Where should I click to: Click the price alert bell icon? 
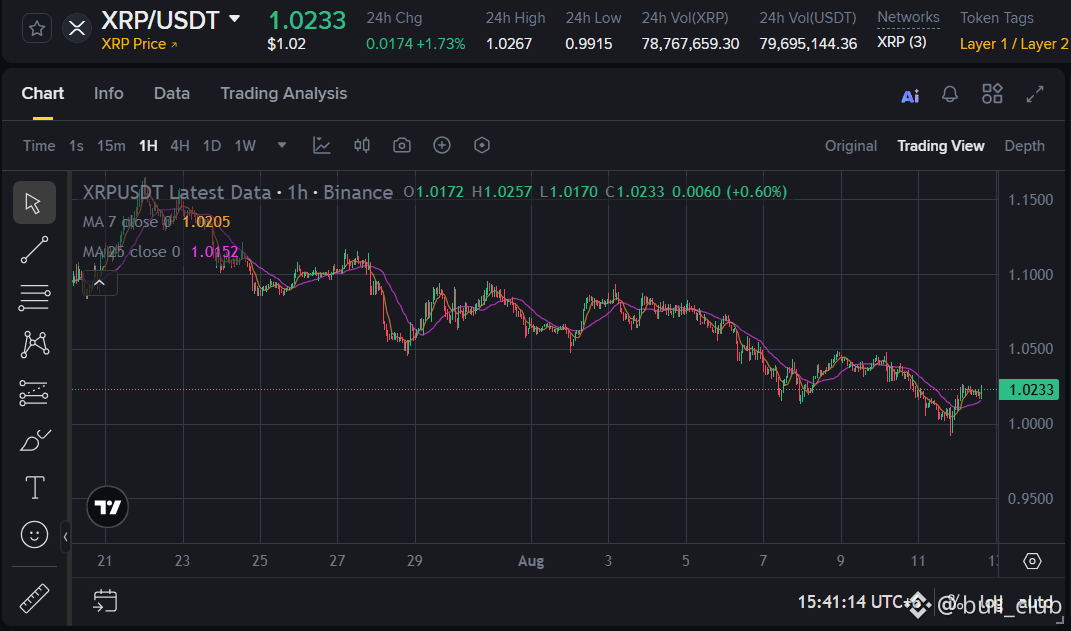[949, 94]
